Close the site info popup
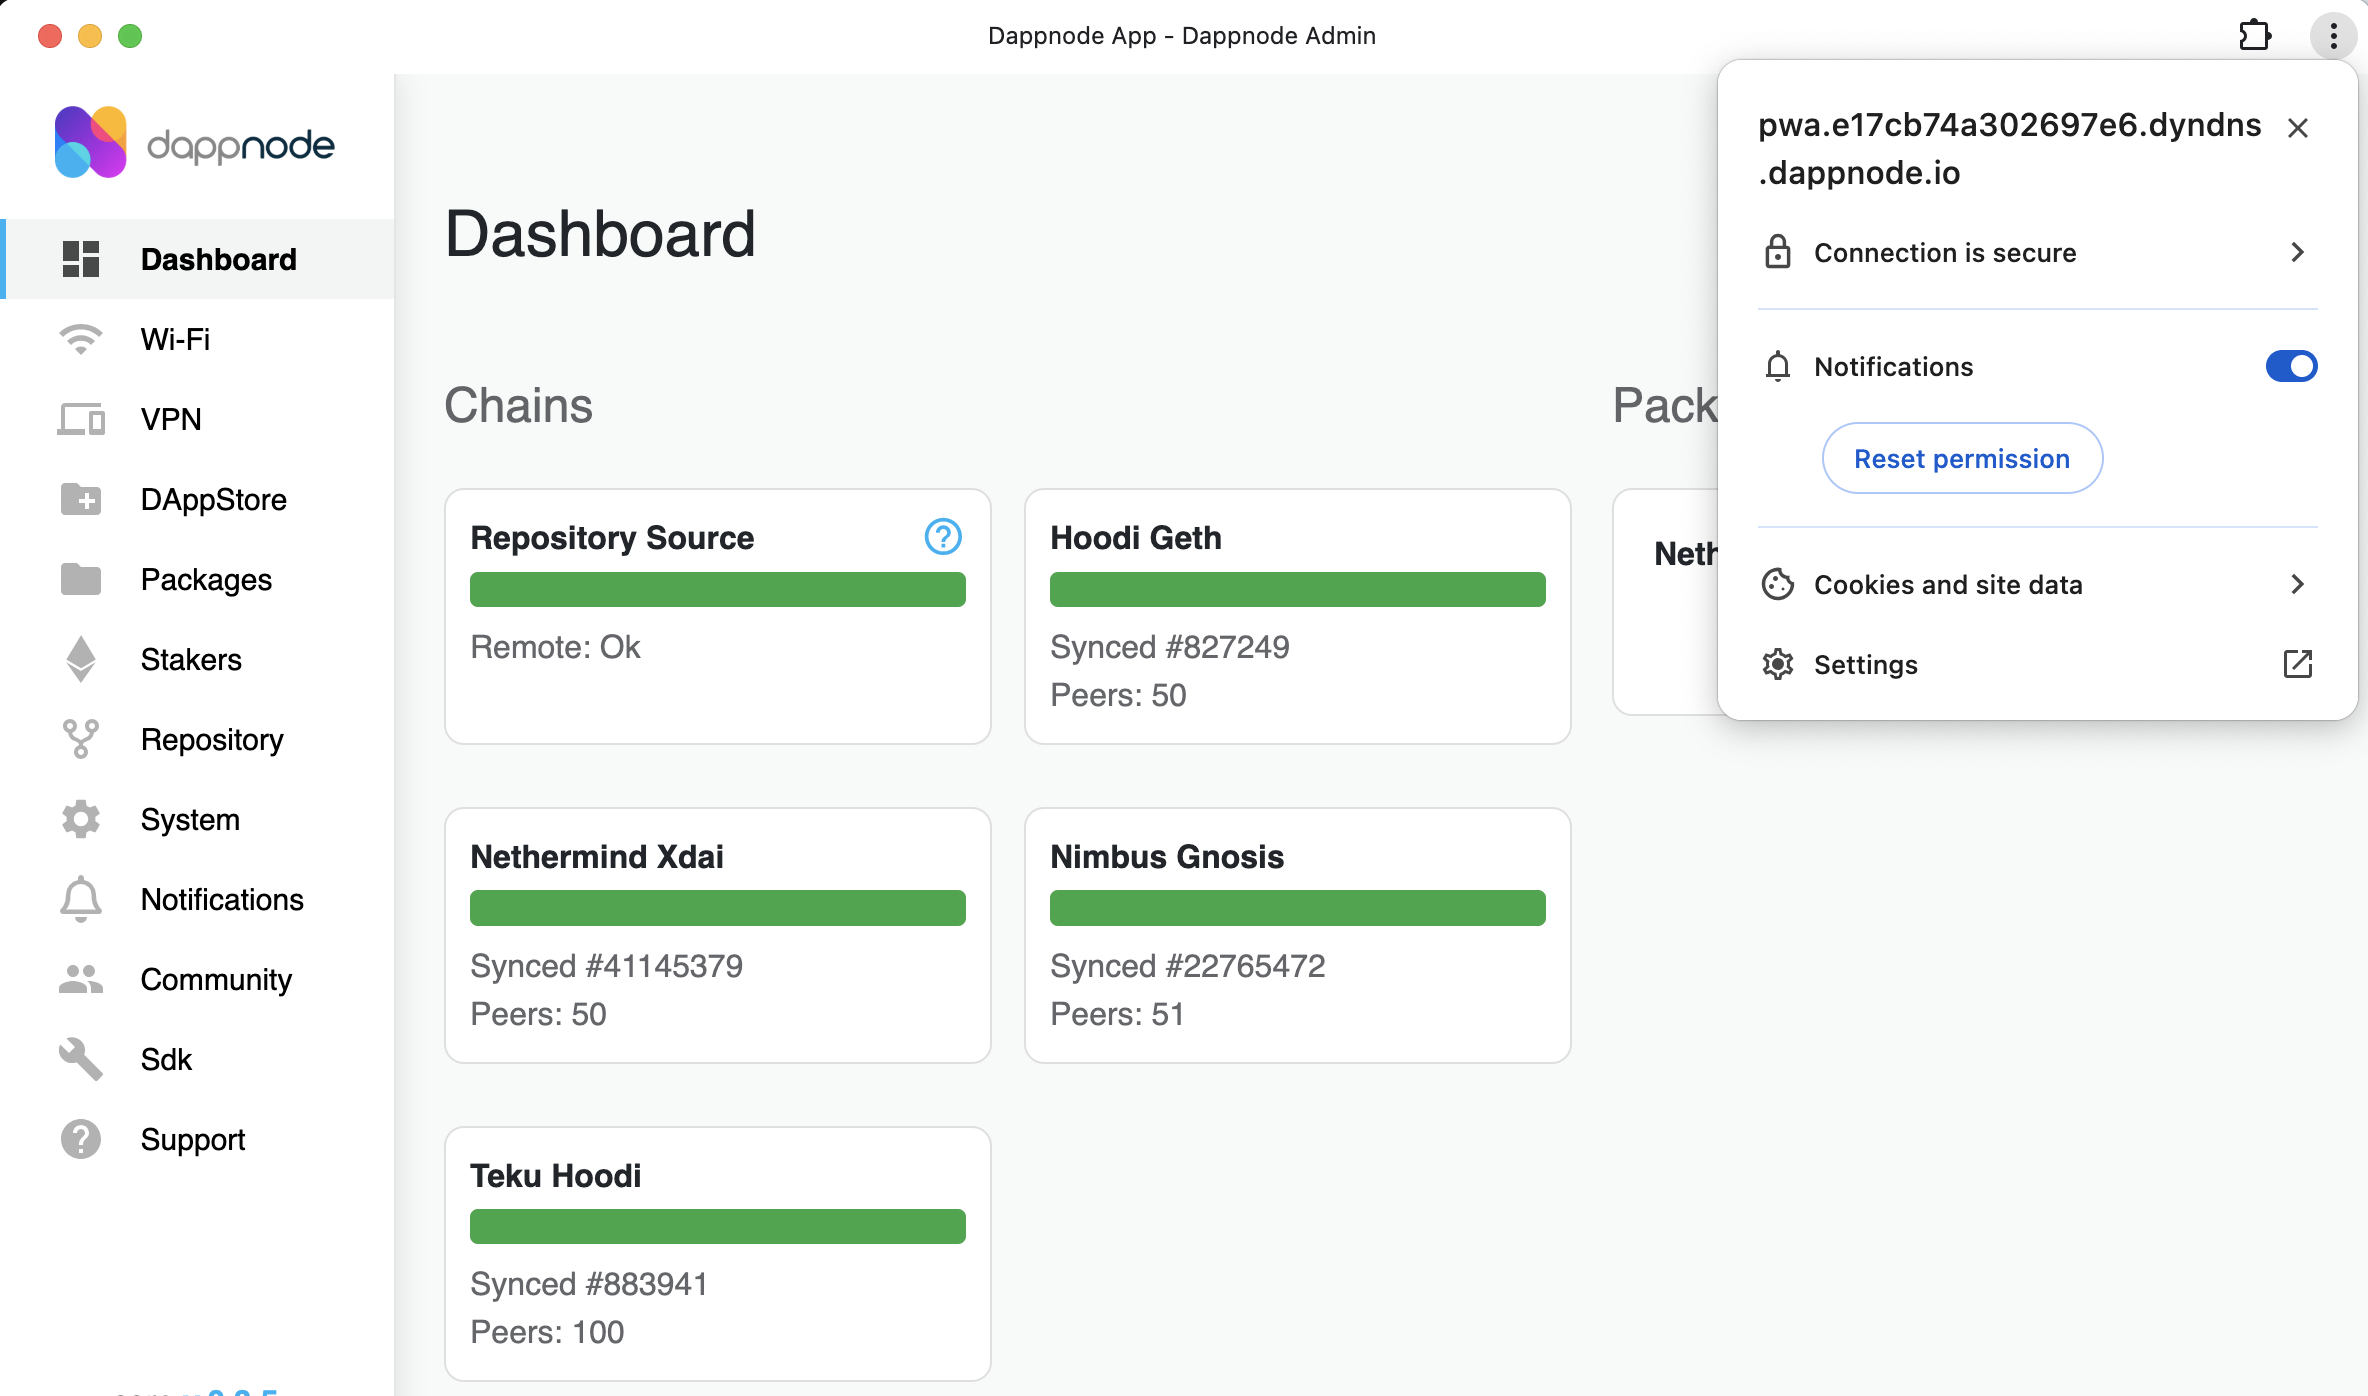This screenshot has width=2368, height=1396. pyautogui.click(x=2297, y=128)
